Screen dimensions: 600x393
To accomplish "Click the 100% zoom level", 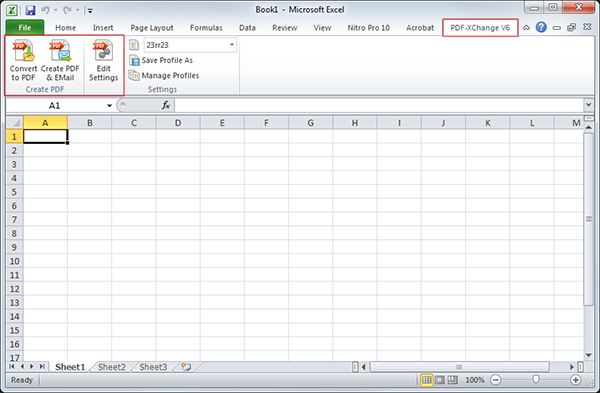I will 475,380.
